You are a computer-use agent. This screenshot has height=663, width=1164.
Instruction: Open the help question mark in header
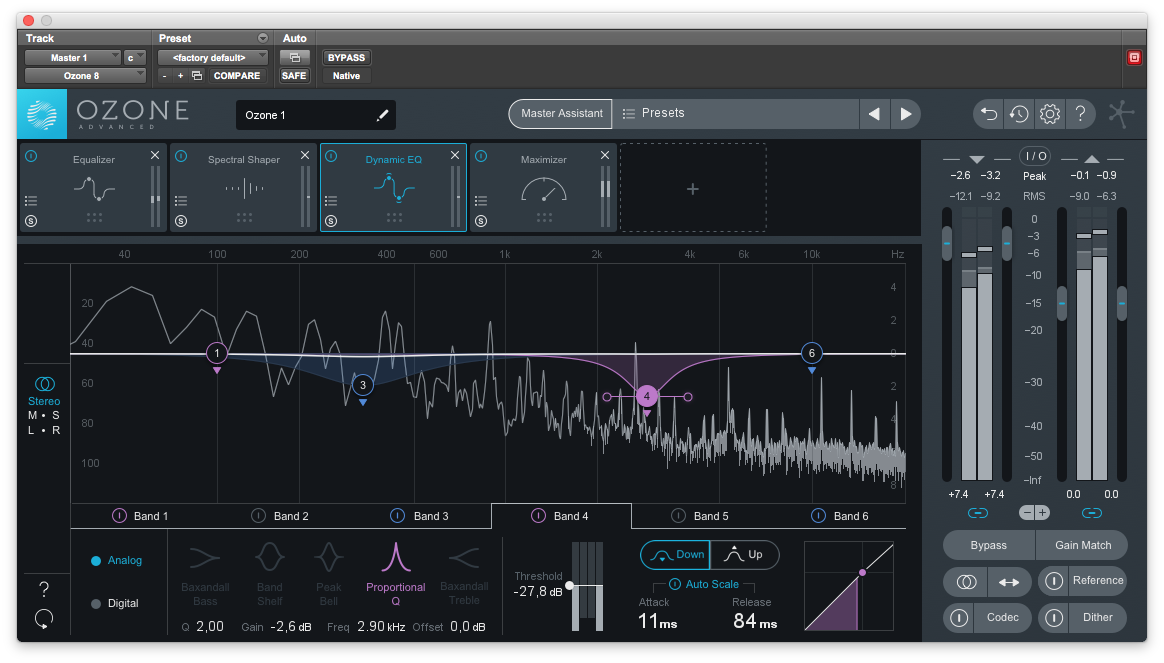[x=1080, y=114]
